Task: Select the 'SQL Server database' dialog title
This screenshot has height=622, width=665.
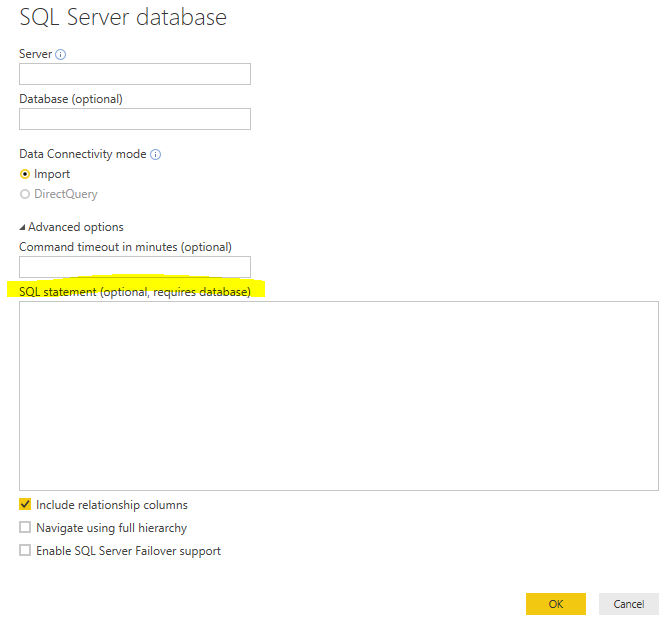Action: coord(123,17)
